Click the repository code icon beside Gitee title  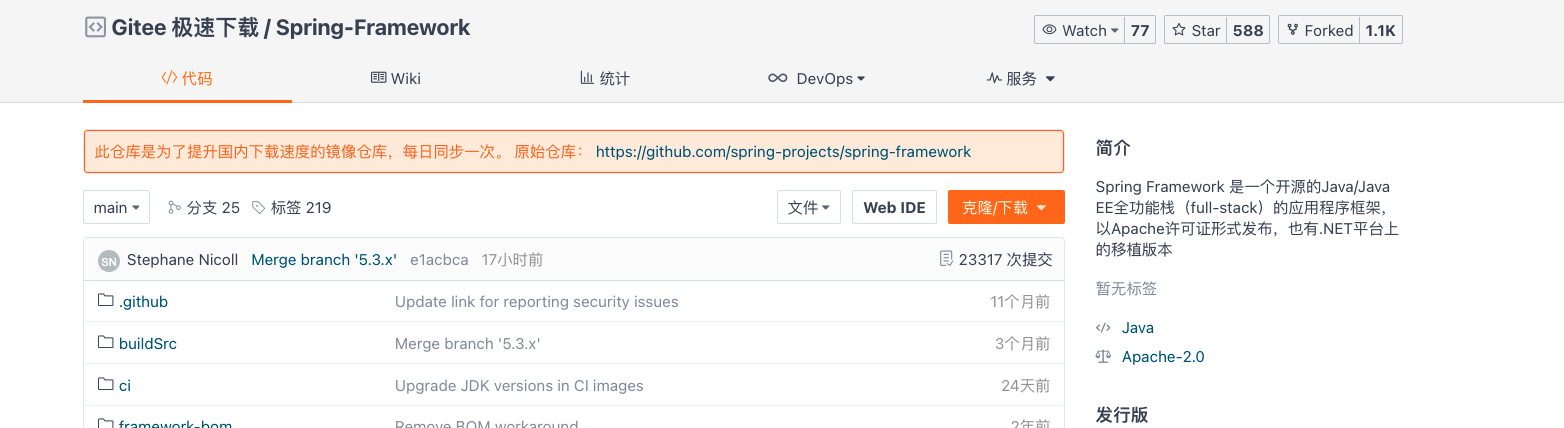[94, 28]
